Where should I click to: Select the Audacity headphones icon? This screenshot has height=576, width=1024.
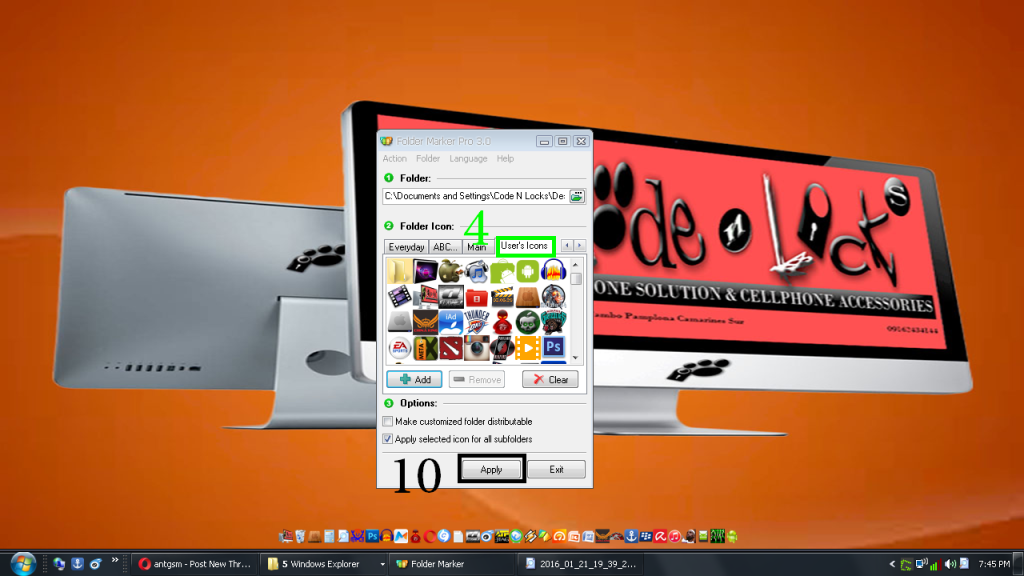point(553,271)
